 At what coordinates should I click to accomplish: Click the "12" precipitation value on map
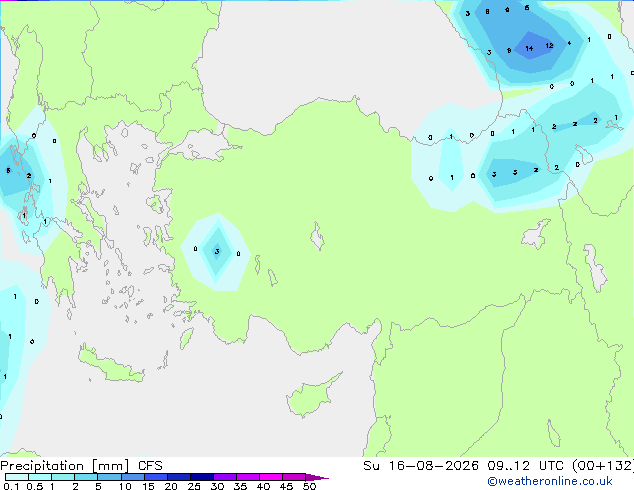point(549,45)
